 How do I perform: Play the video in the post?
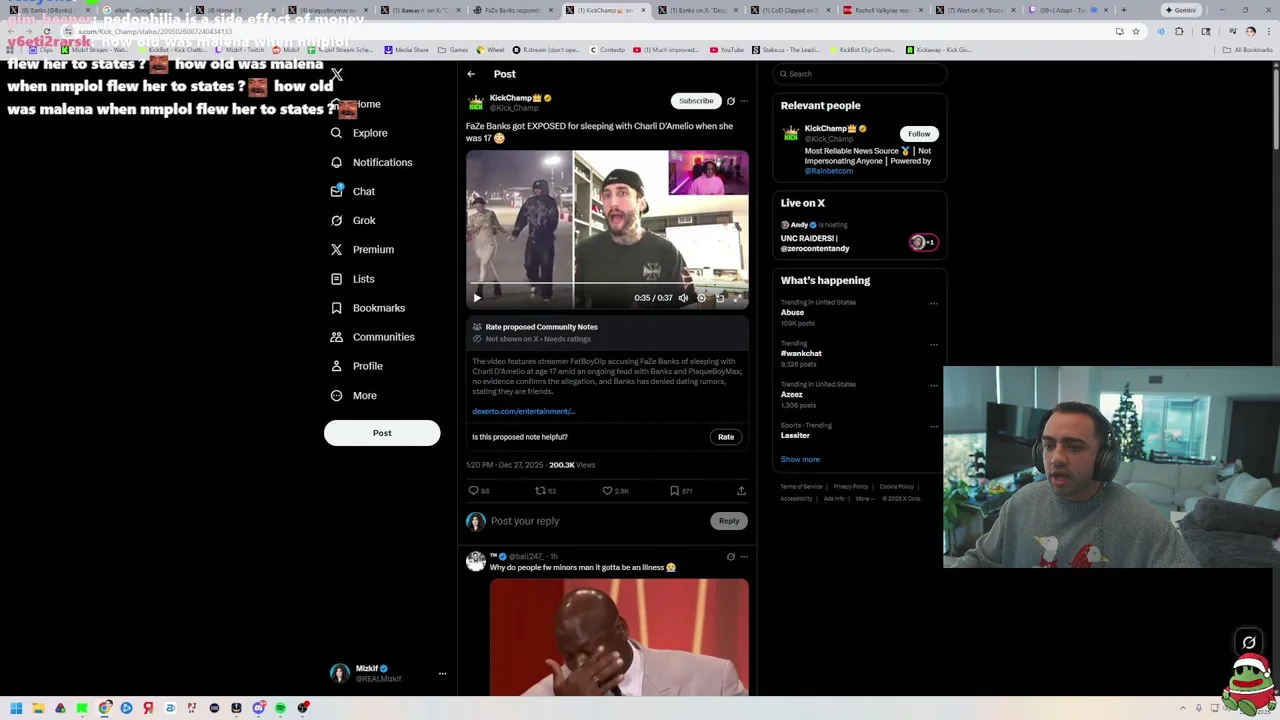tap(477, 298)
